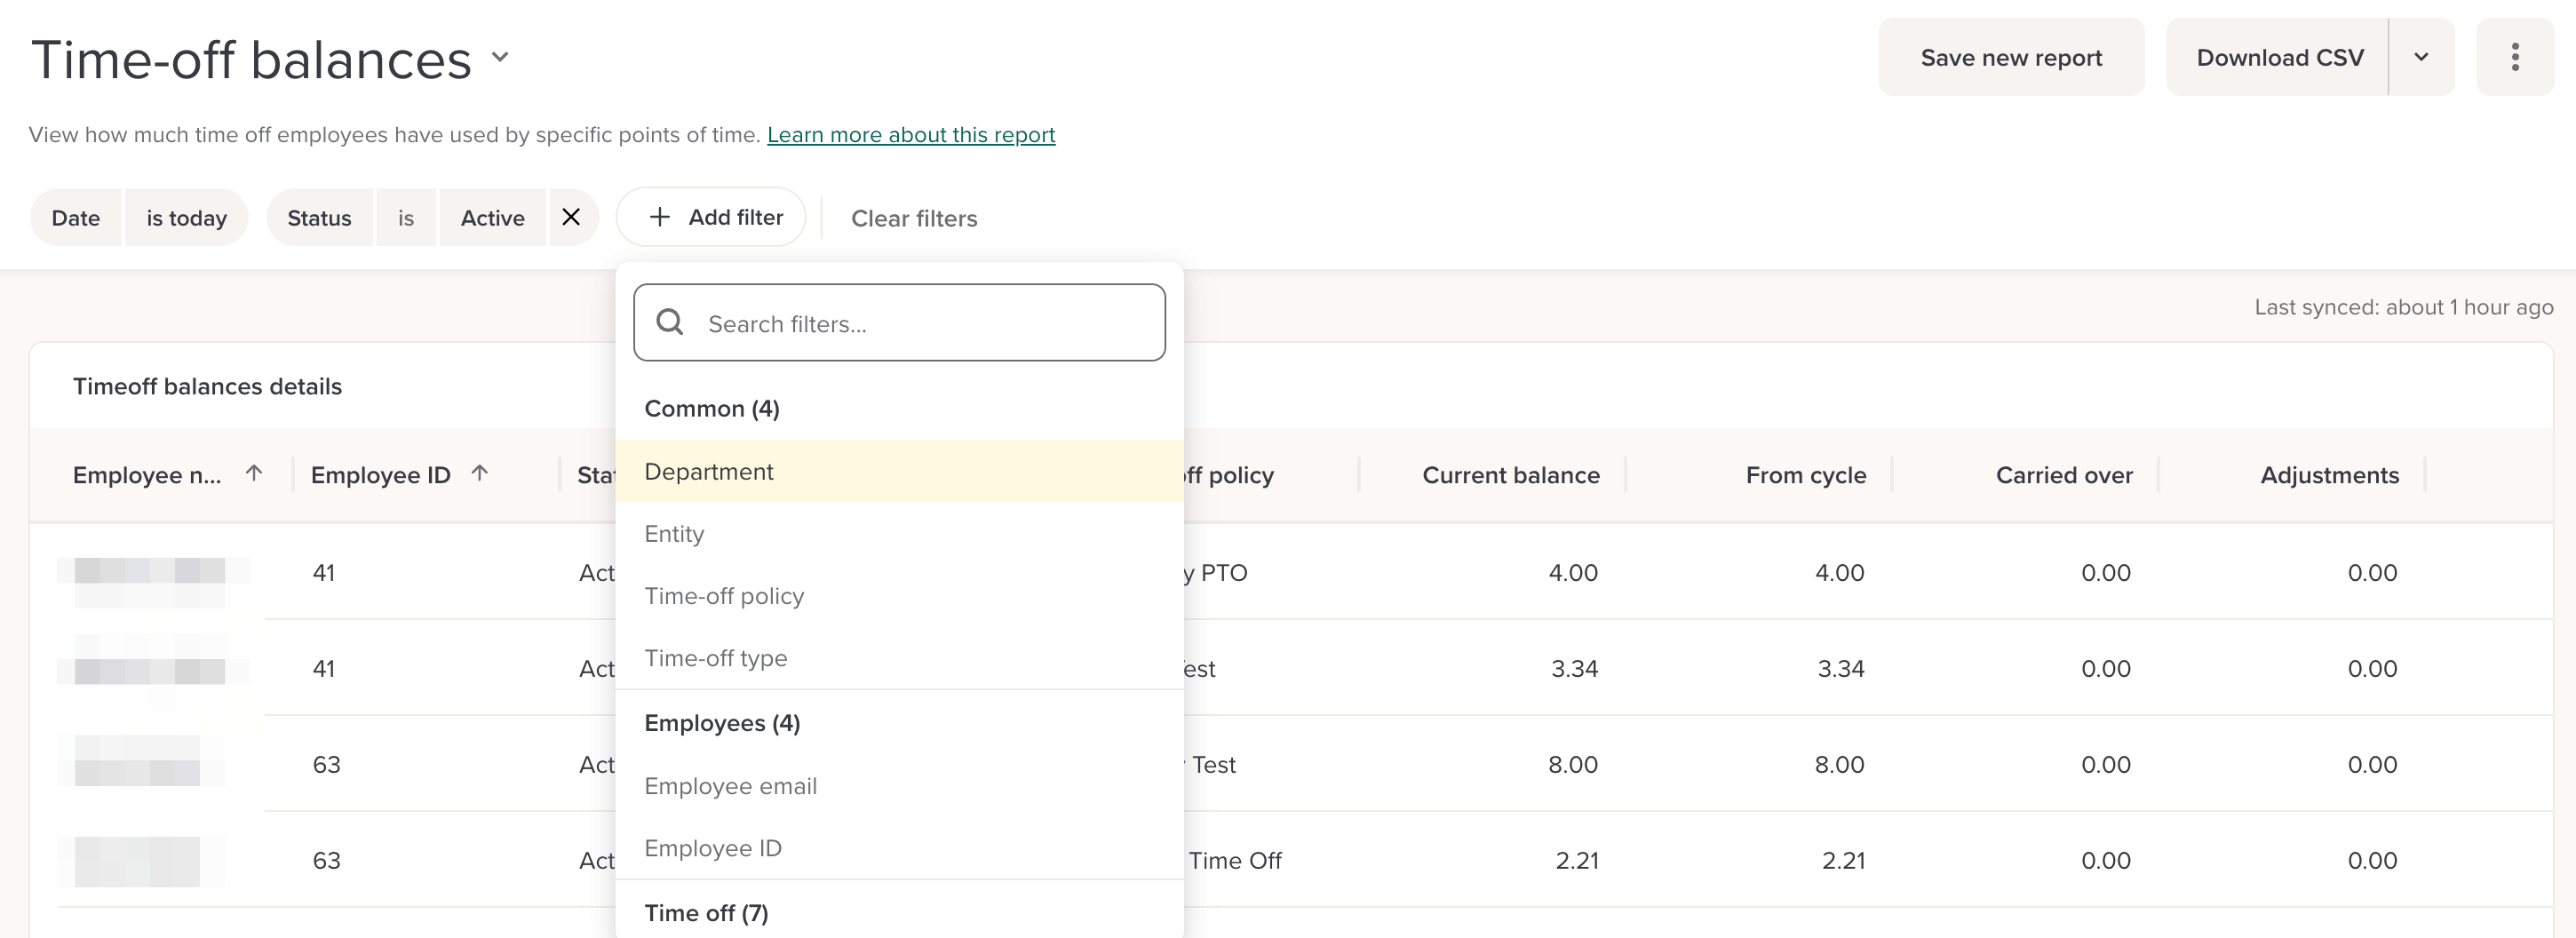Open the Time-off balances title dropdown
This screenshot has width=2576, height=938.
[501, 58]
